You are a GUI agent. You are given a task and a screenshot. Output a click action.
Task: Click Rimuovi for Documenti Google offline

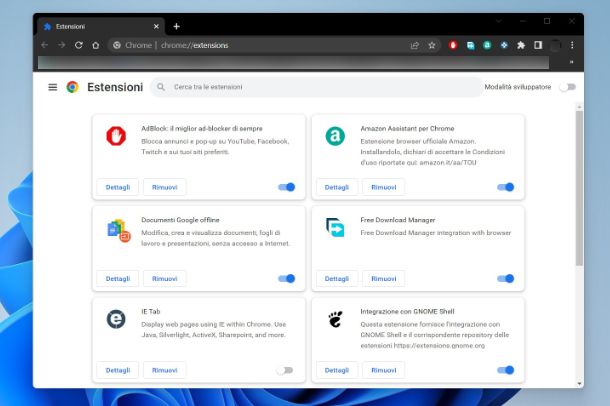[165, 278]
